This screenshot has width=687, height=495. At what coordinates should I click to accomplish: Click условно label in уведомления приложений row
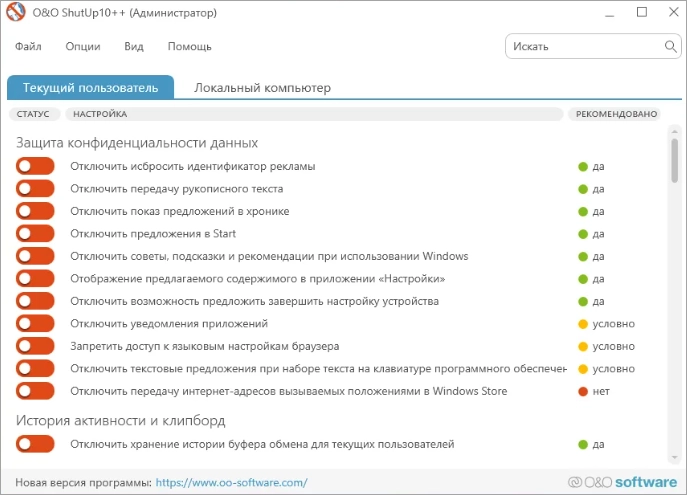click(613, 324)
